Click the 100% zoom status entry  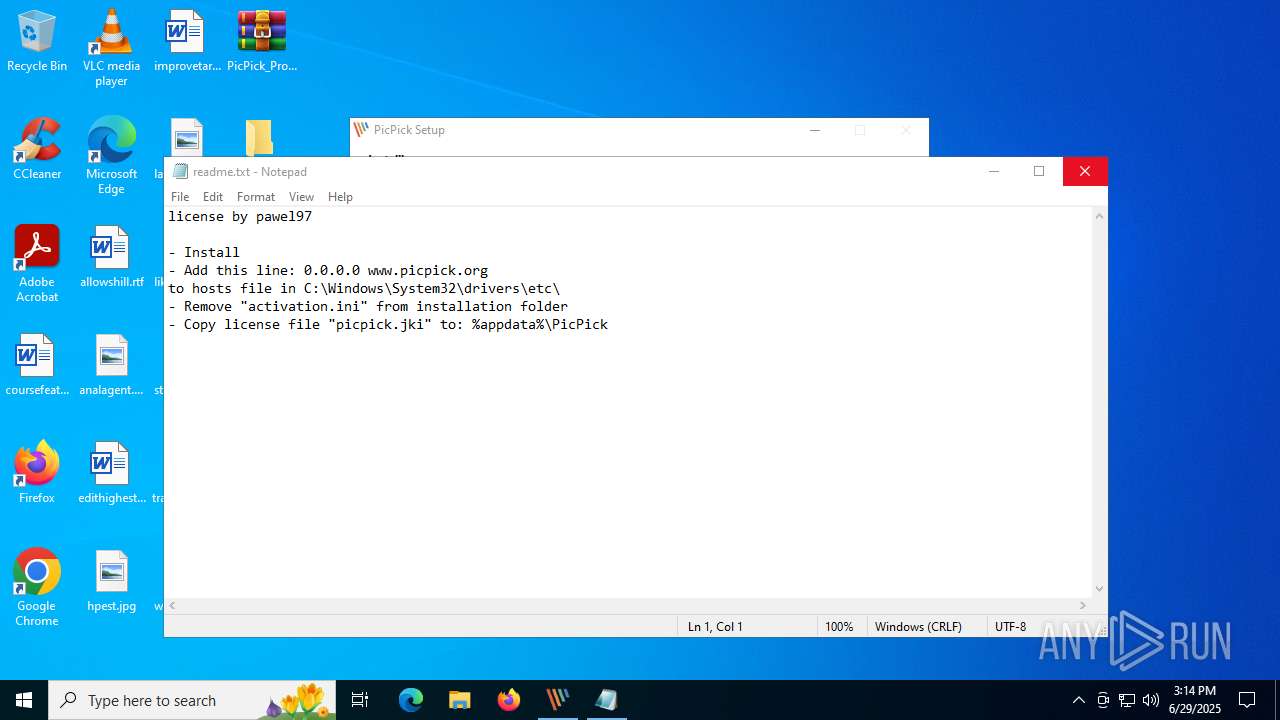pos(839,626)
